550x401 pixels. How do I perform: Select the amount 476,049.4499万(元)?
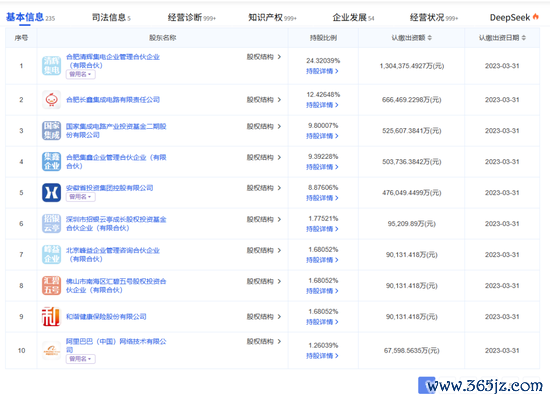(412, 193)
